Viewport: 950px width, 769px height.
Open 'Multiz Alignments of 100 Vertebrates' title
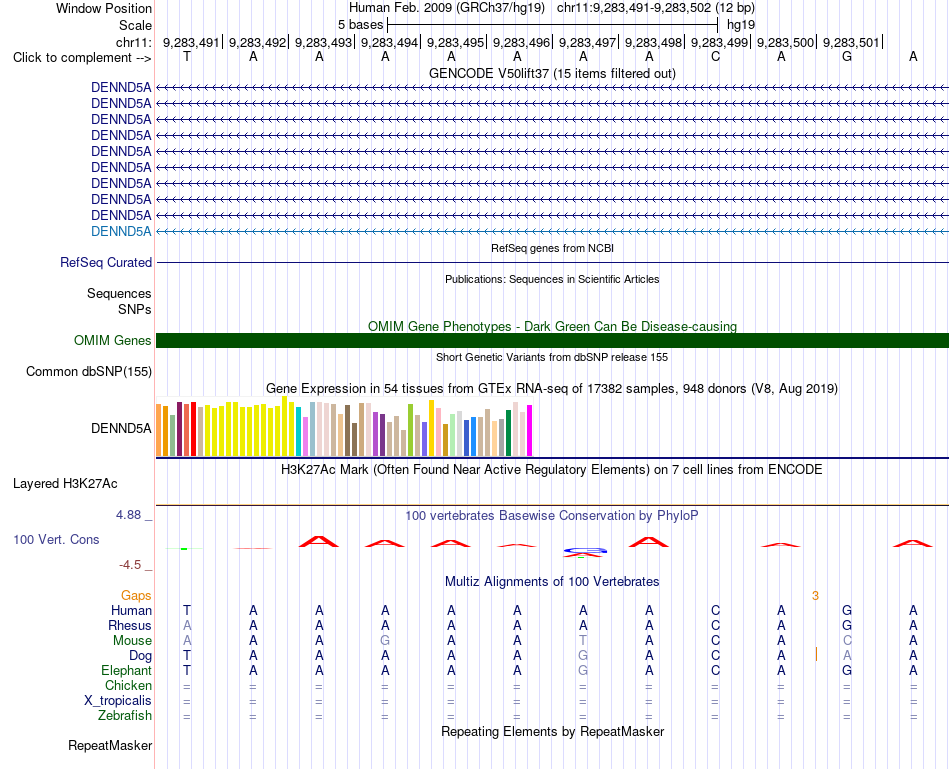point(552,582)
